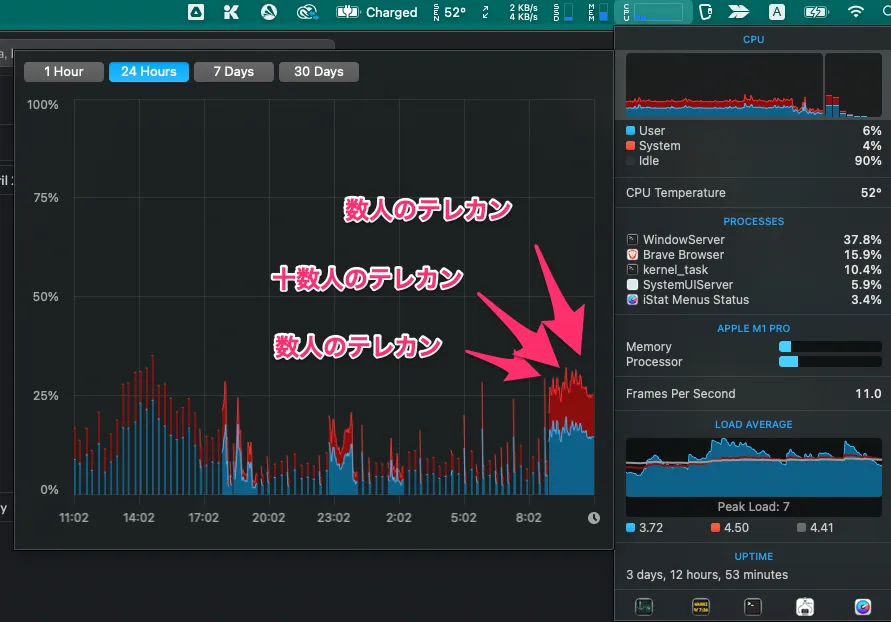Click the active 24 Hours button
Viewport: 891px width, 622px height.
coord(148,71)
